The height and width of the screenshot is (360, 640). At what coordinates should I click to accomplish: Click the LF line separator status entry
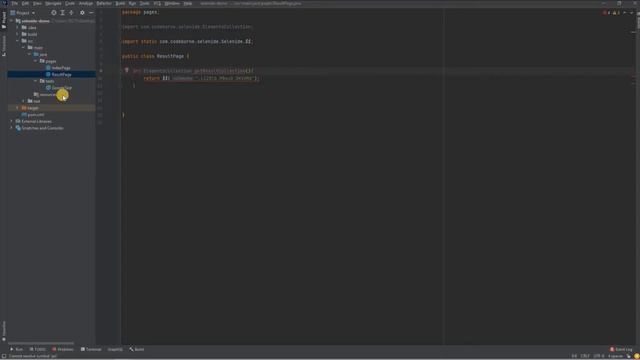click(x=585, y=356)
